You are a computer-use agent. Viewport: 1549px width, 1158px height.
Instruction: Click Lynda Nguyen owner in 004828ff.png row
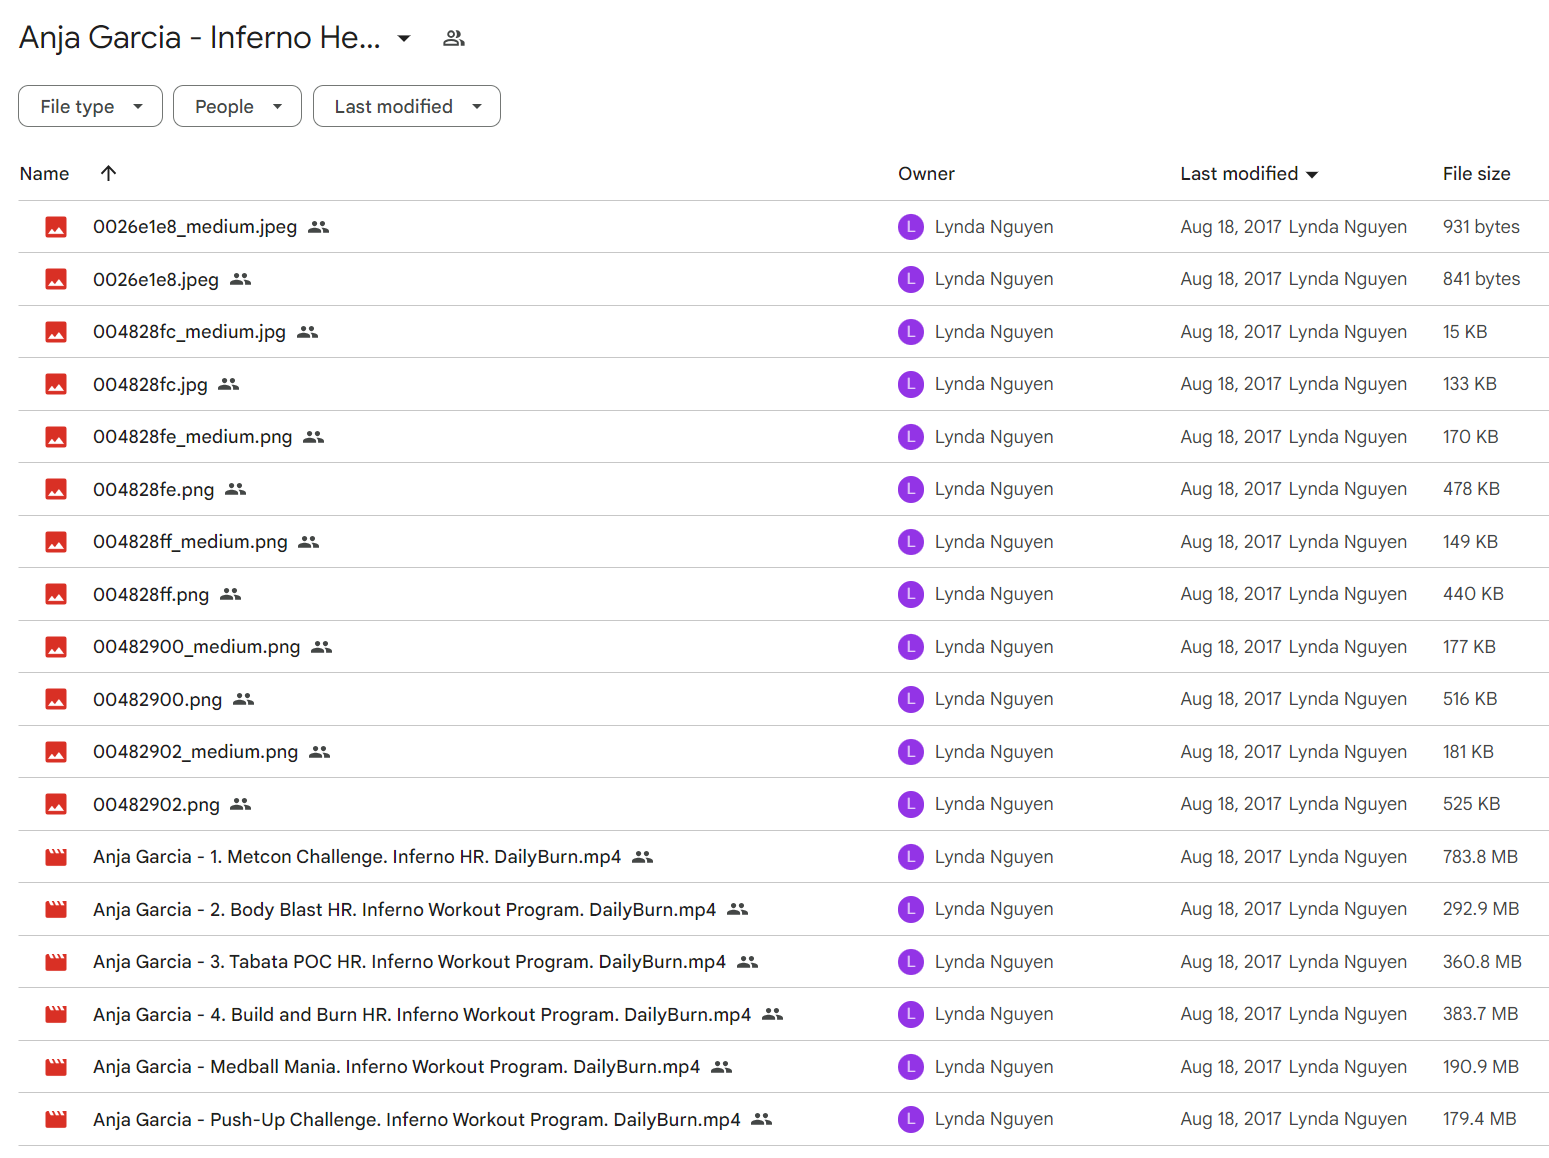point(994,594)
